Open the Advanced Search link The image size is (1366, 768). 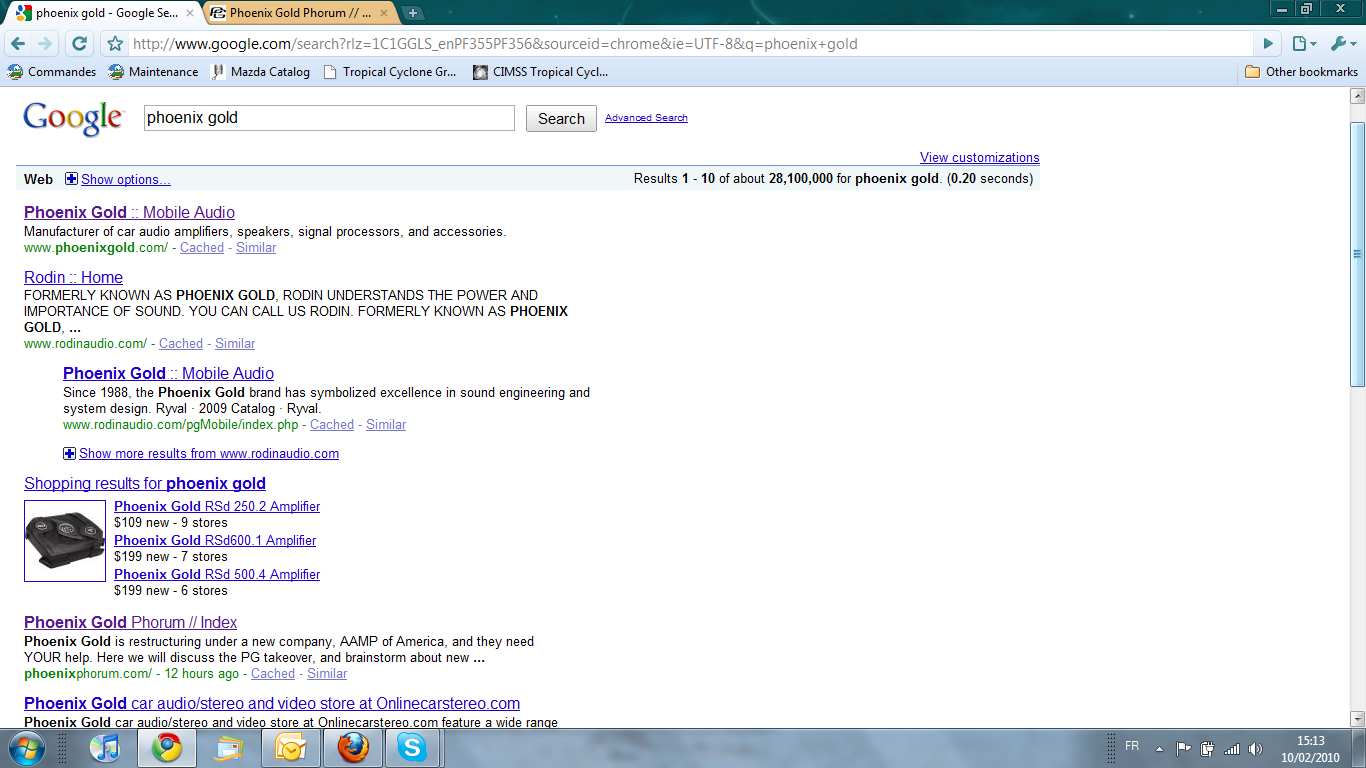coord(646,118)
